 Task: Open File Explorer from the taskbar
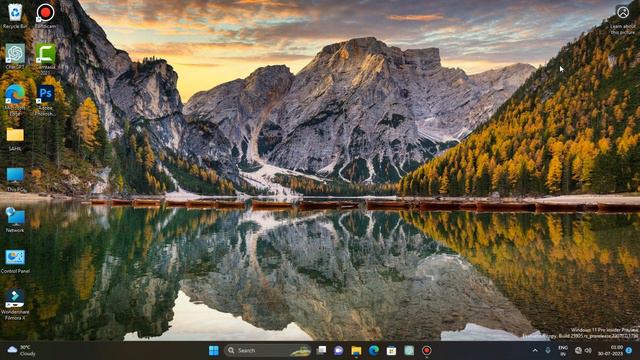(x=356, y=351)
